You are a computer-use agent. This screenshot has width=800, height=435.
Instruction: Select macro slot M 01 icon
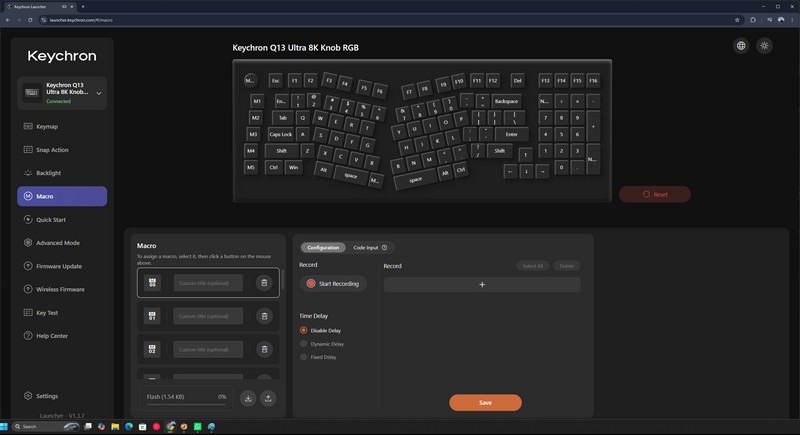pyautogui.click(x=152, y=316)
